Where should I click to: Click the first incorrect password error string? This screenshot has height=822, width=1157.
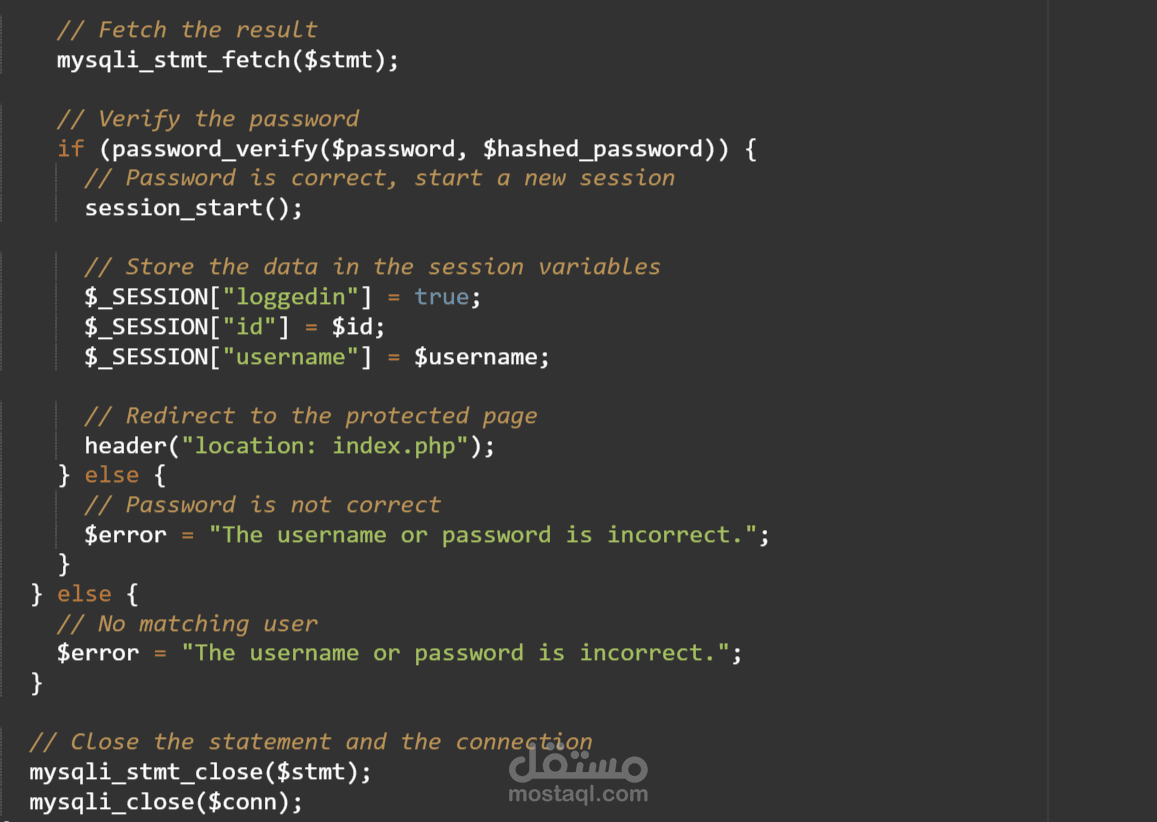pos(483,535)
